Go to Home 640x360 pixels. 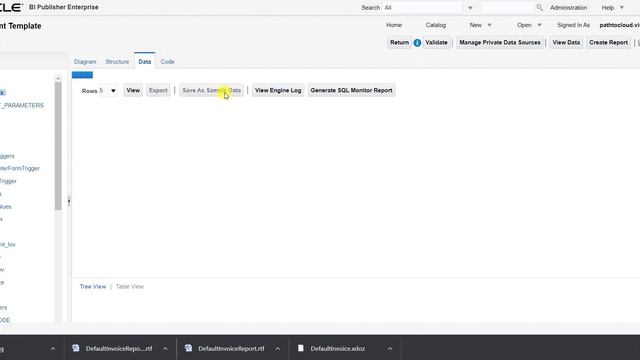click(394, 25)
